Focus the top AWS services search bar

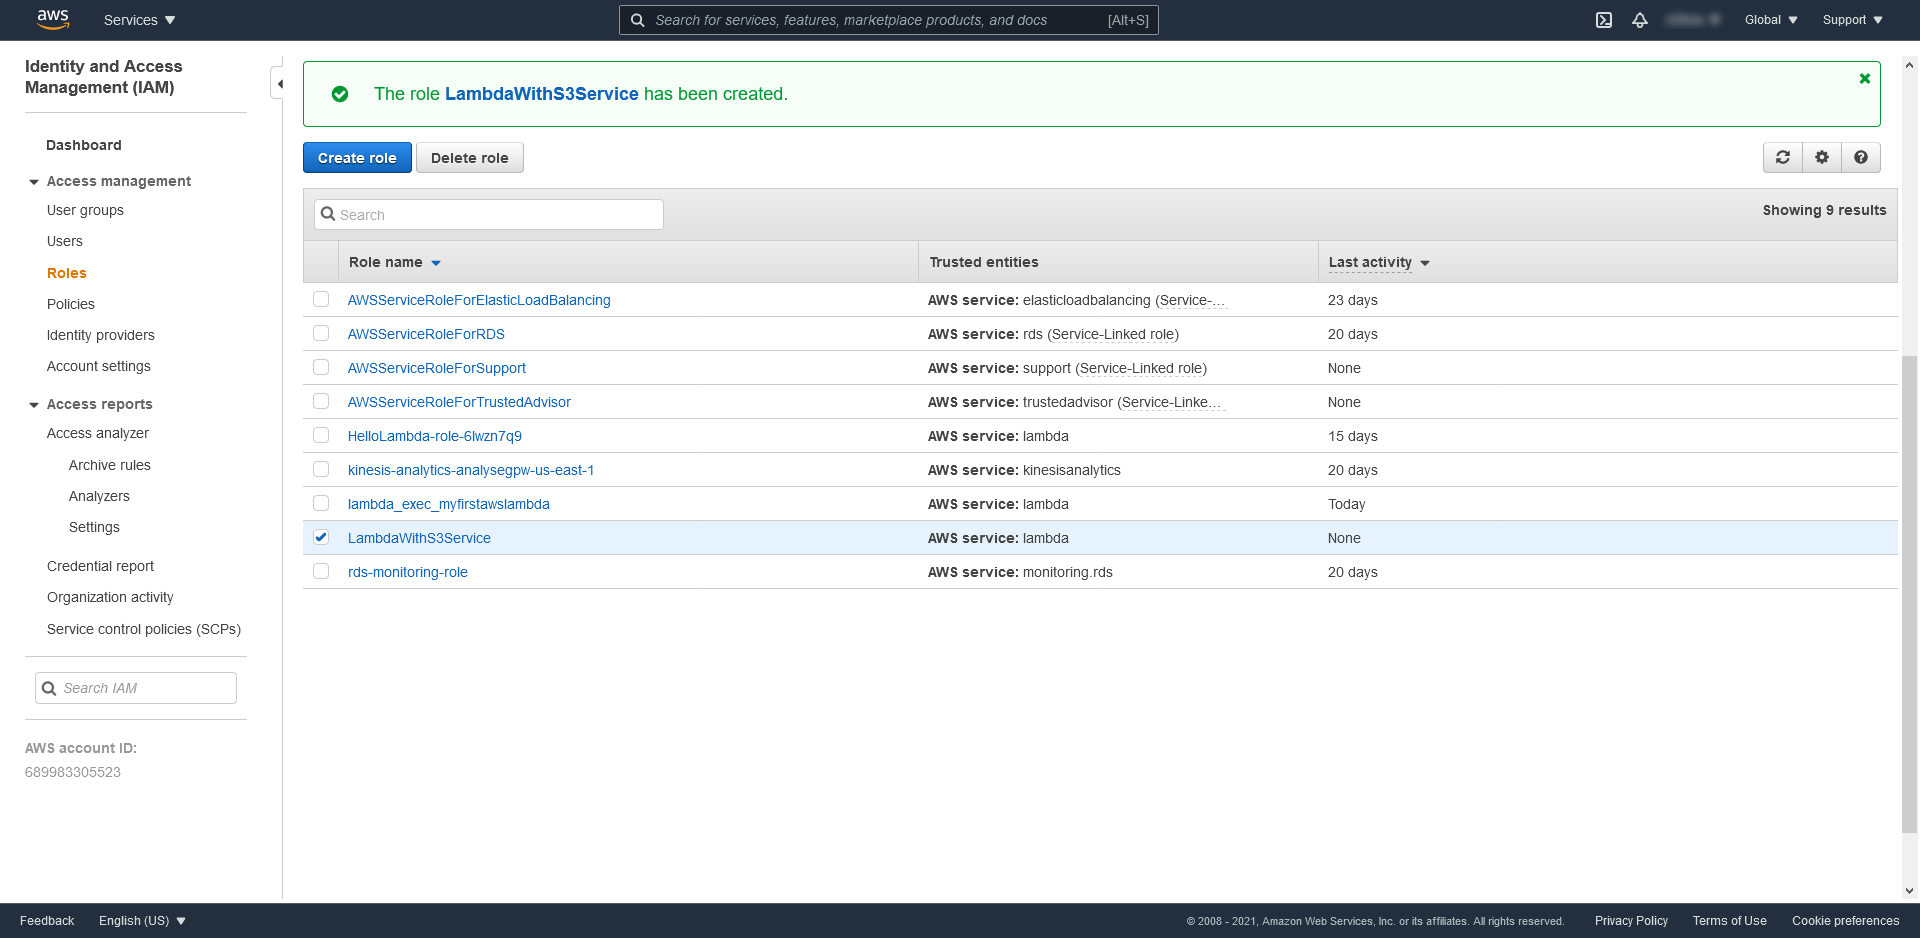pyautogui.click(x=889, y=20)
